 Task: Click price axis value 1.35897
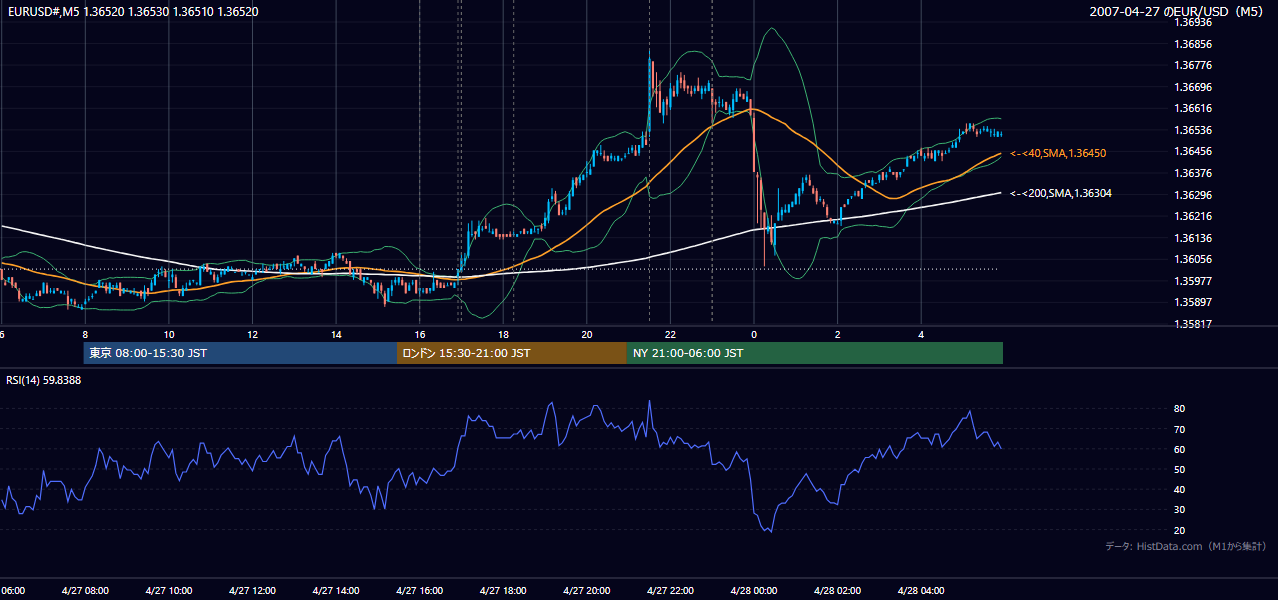(x=1193, y=302)
